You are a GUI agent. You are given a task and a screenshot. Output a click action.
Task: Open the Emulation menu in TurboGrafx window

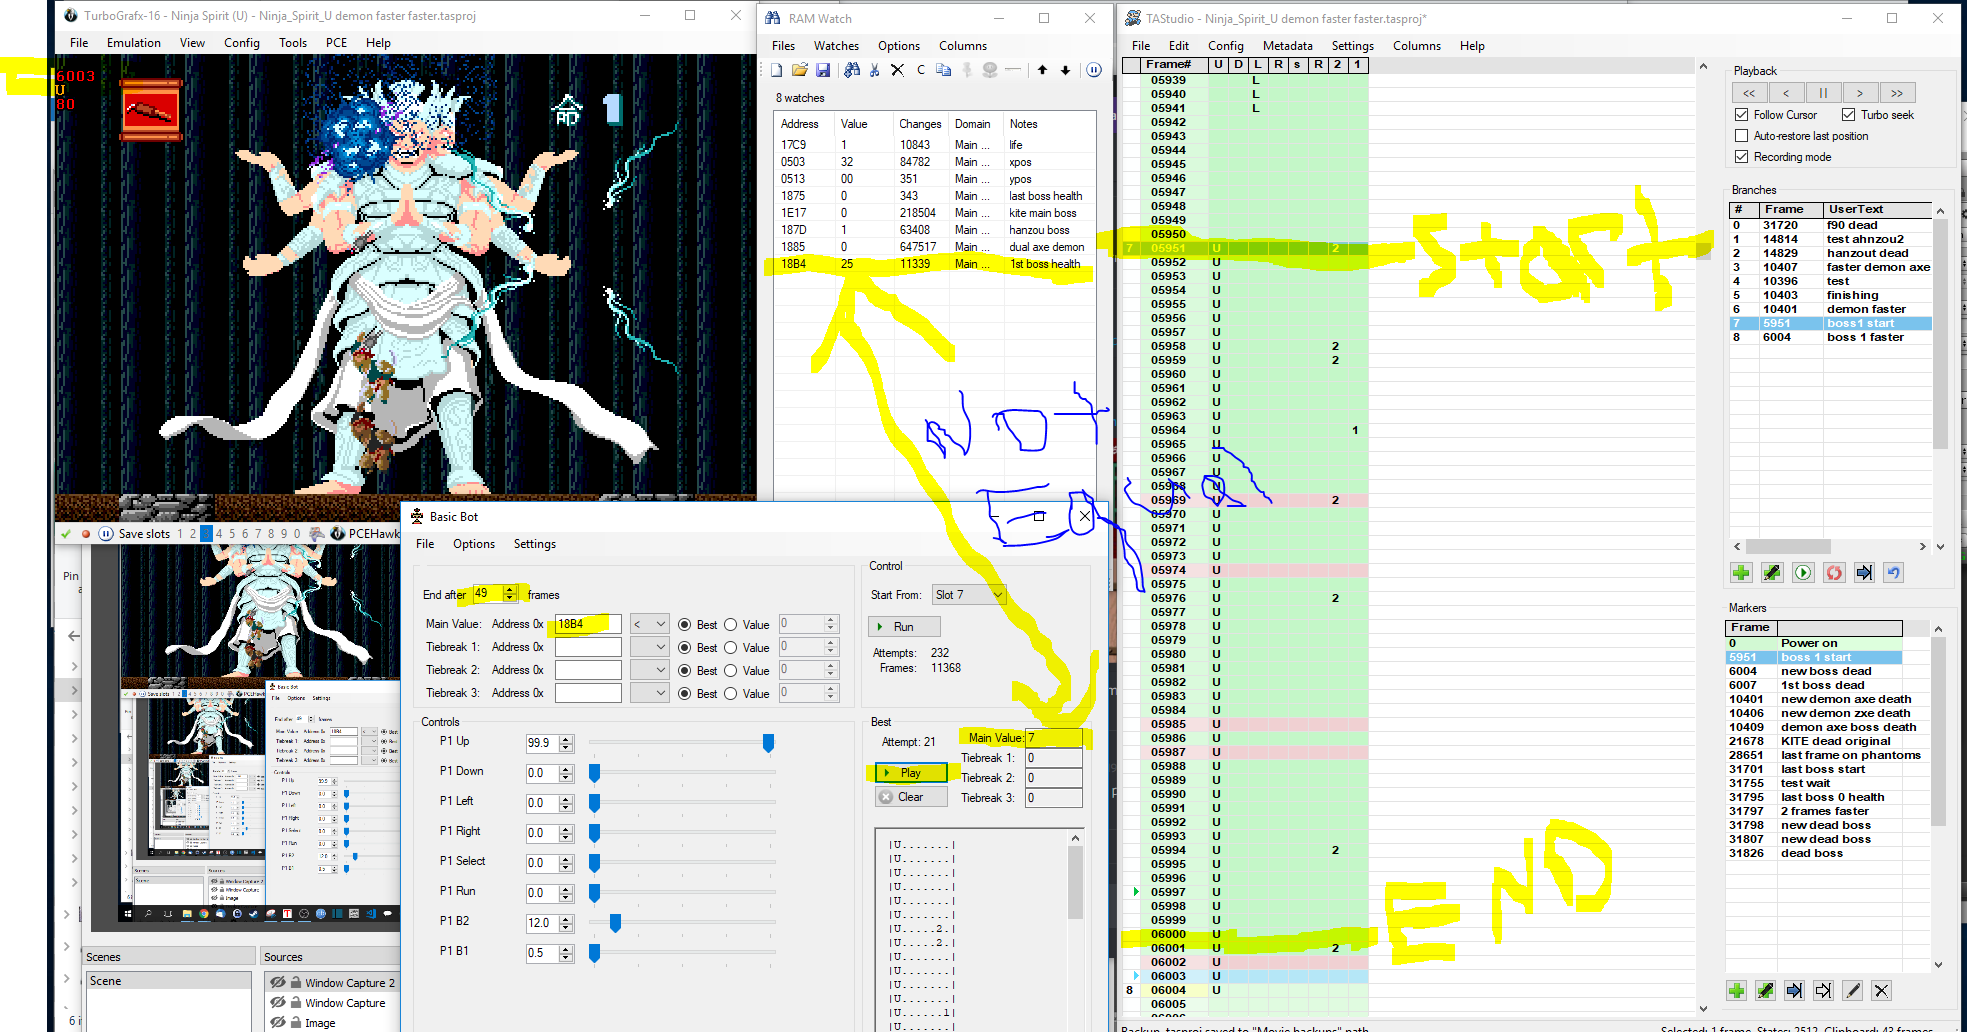(x=134, y=43)
